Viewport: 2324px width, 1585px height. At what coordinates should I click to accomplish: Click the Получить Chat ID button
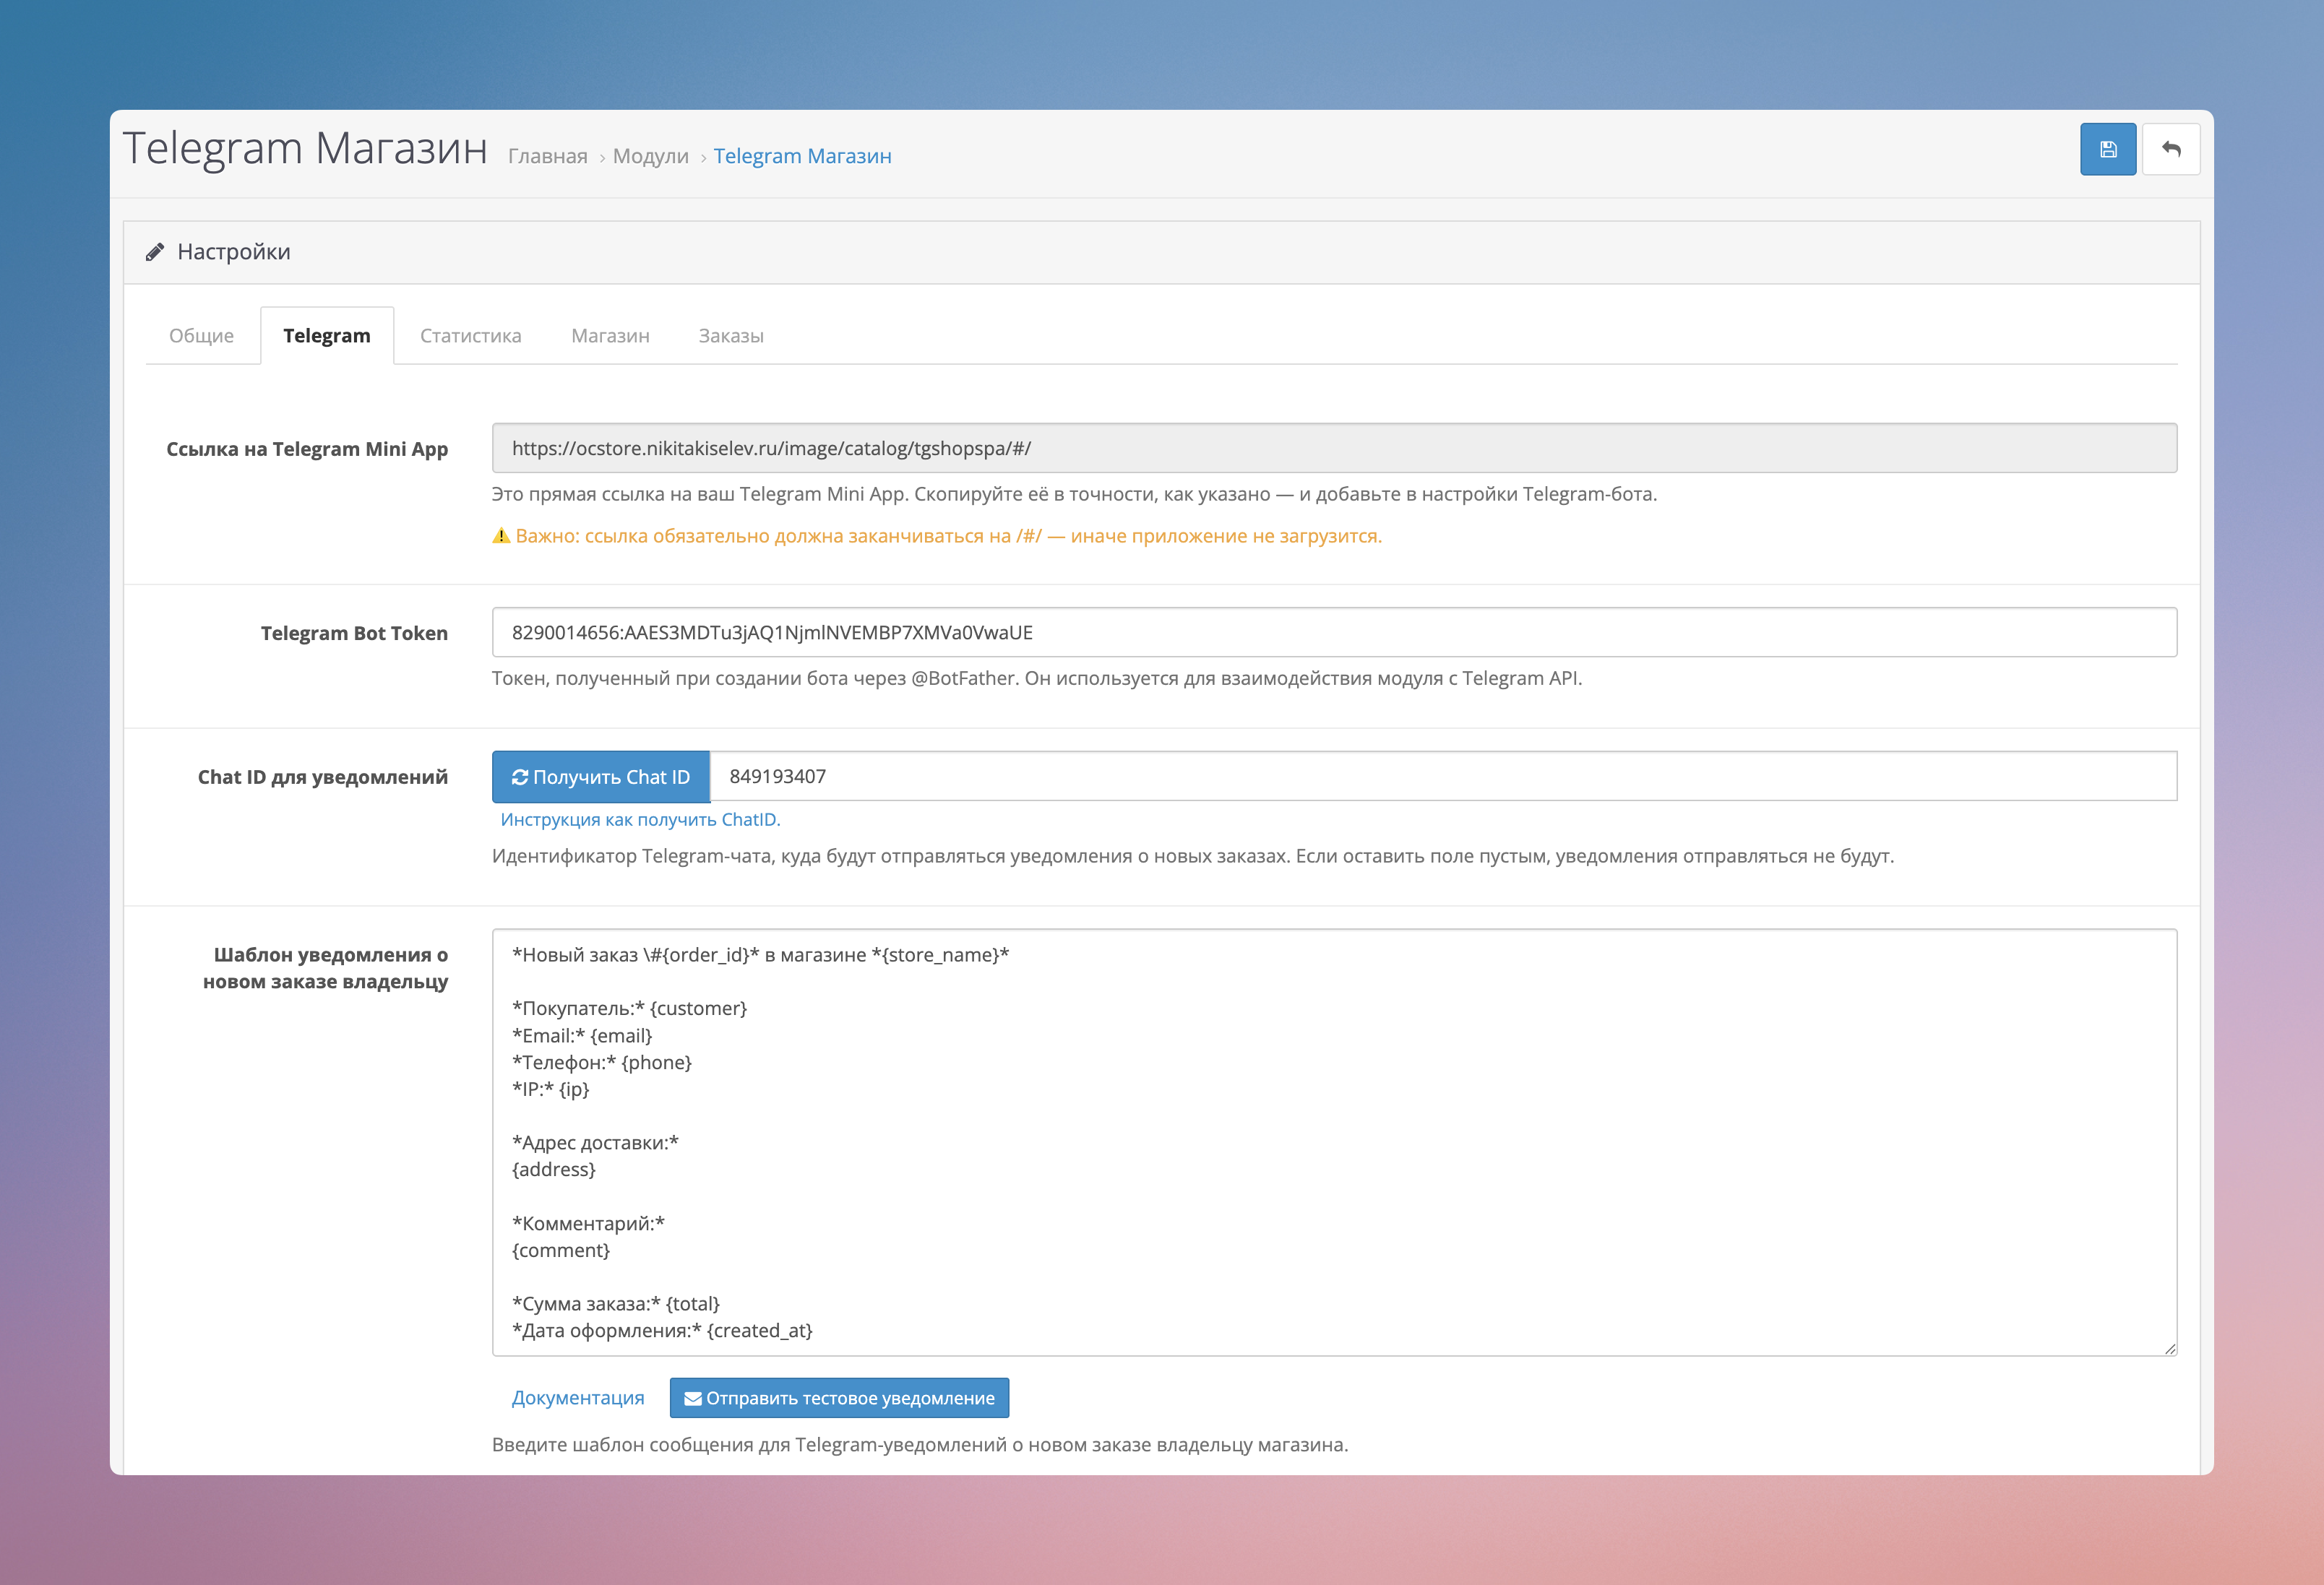pyautogui.click(x=601, y=777)
